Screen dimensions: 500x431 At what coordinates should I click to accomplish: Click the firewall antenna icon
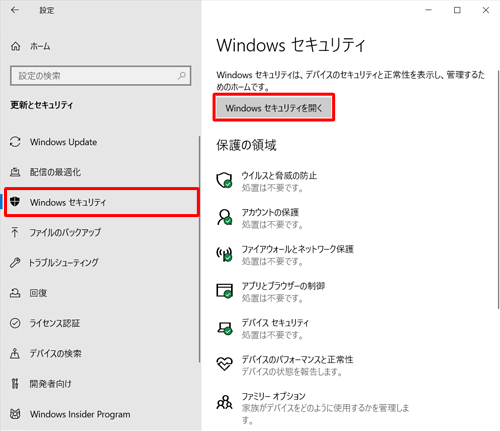tap(224, 254)
